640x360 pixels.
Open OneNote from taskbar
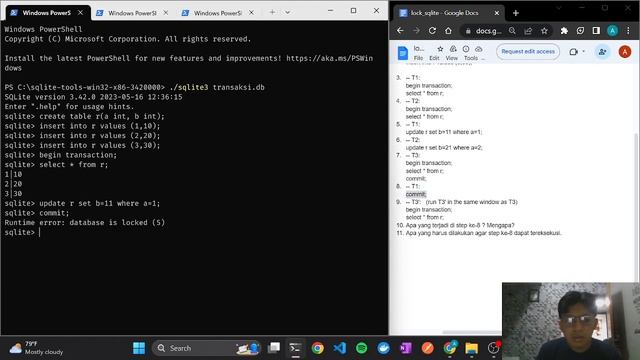click(x=405, y=348)
